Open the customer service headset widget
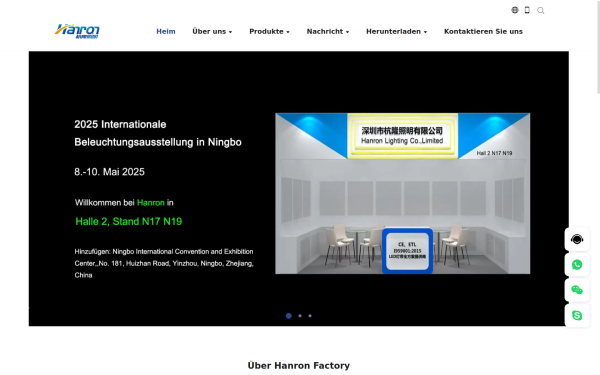Viewport: 600px width, 375px height. tap(577, 240)
